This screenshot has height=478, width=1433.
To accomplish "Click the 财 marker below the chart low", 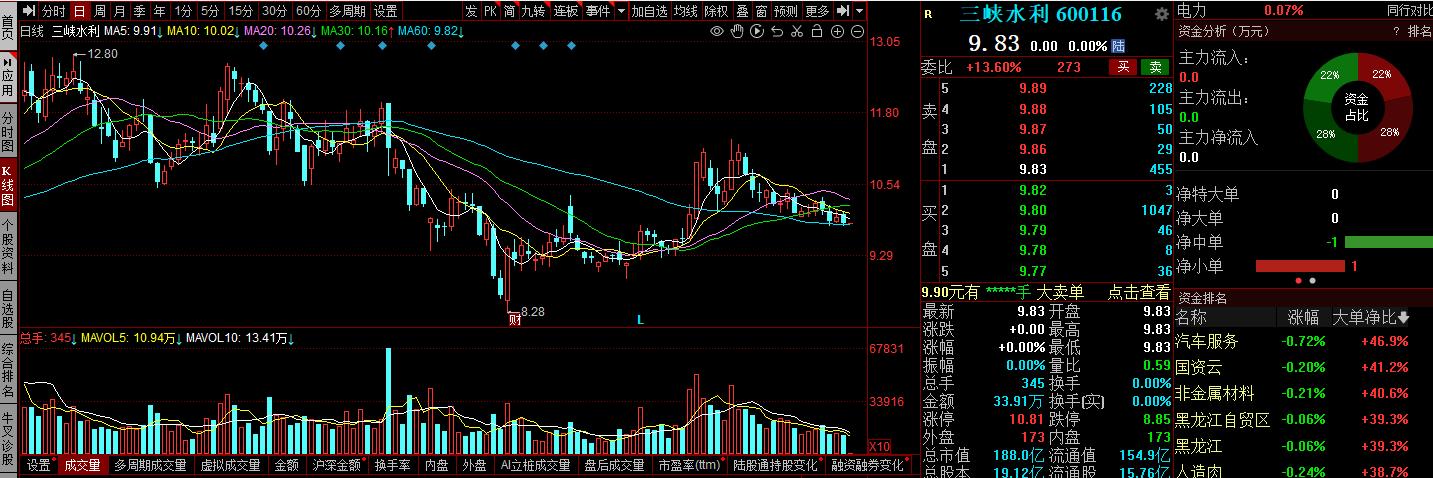I will [x=514, y=320].
